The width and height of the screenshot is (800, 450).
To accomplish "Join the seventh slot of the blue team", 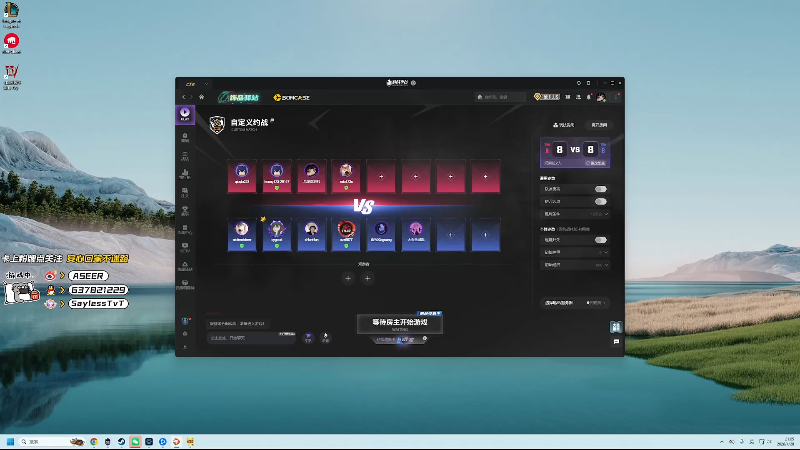I will (x=451, y=235).
